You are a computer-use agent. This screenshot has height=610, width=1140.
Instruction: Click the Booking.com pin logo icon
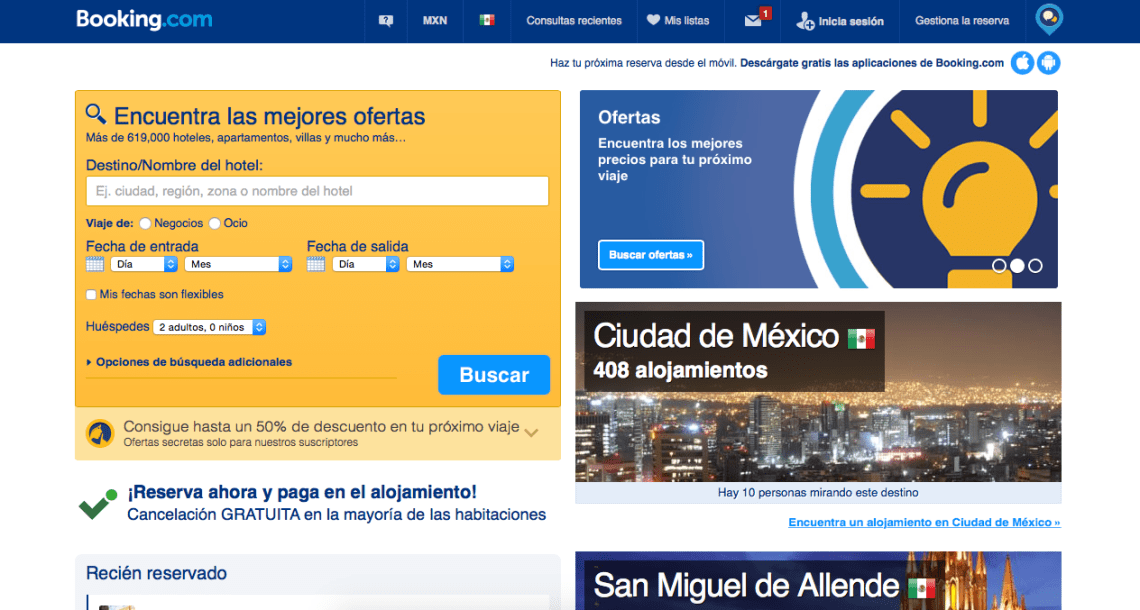1048,18
